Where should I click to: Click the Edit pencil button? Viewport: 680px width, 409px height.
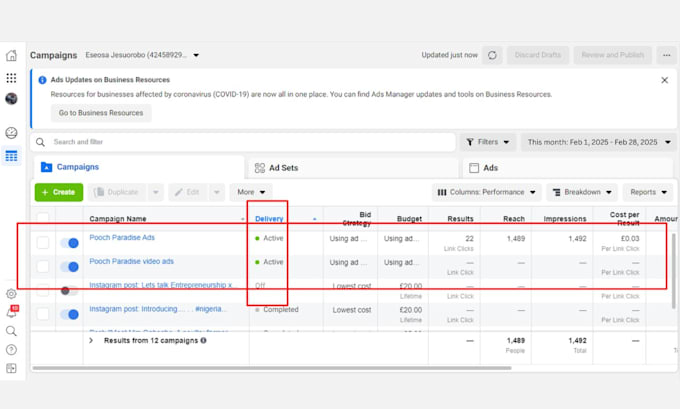click(188, 192)
